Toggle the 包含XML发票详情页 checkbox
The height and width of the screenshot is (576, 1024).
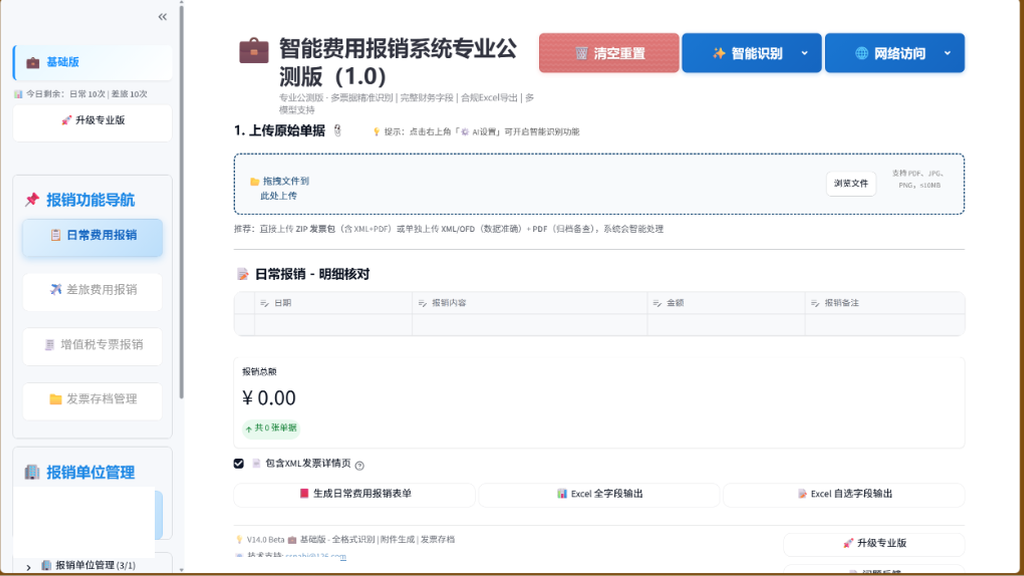click(x=239, y=463)
